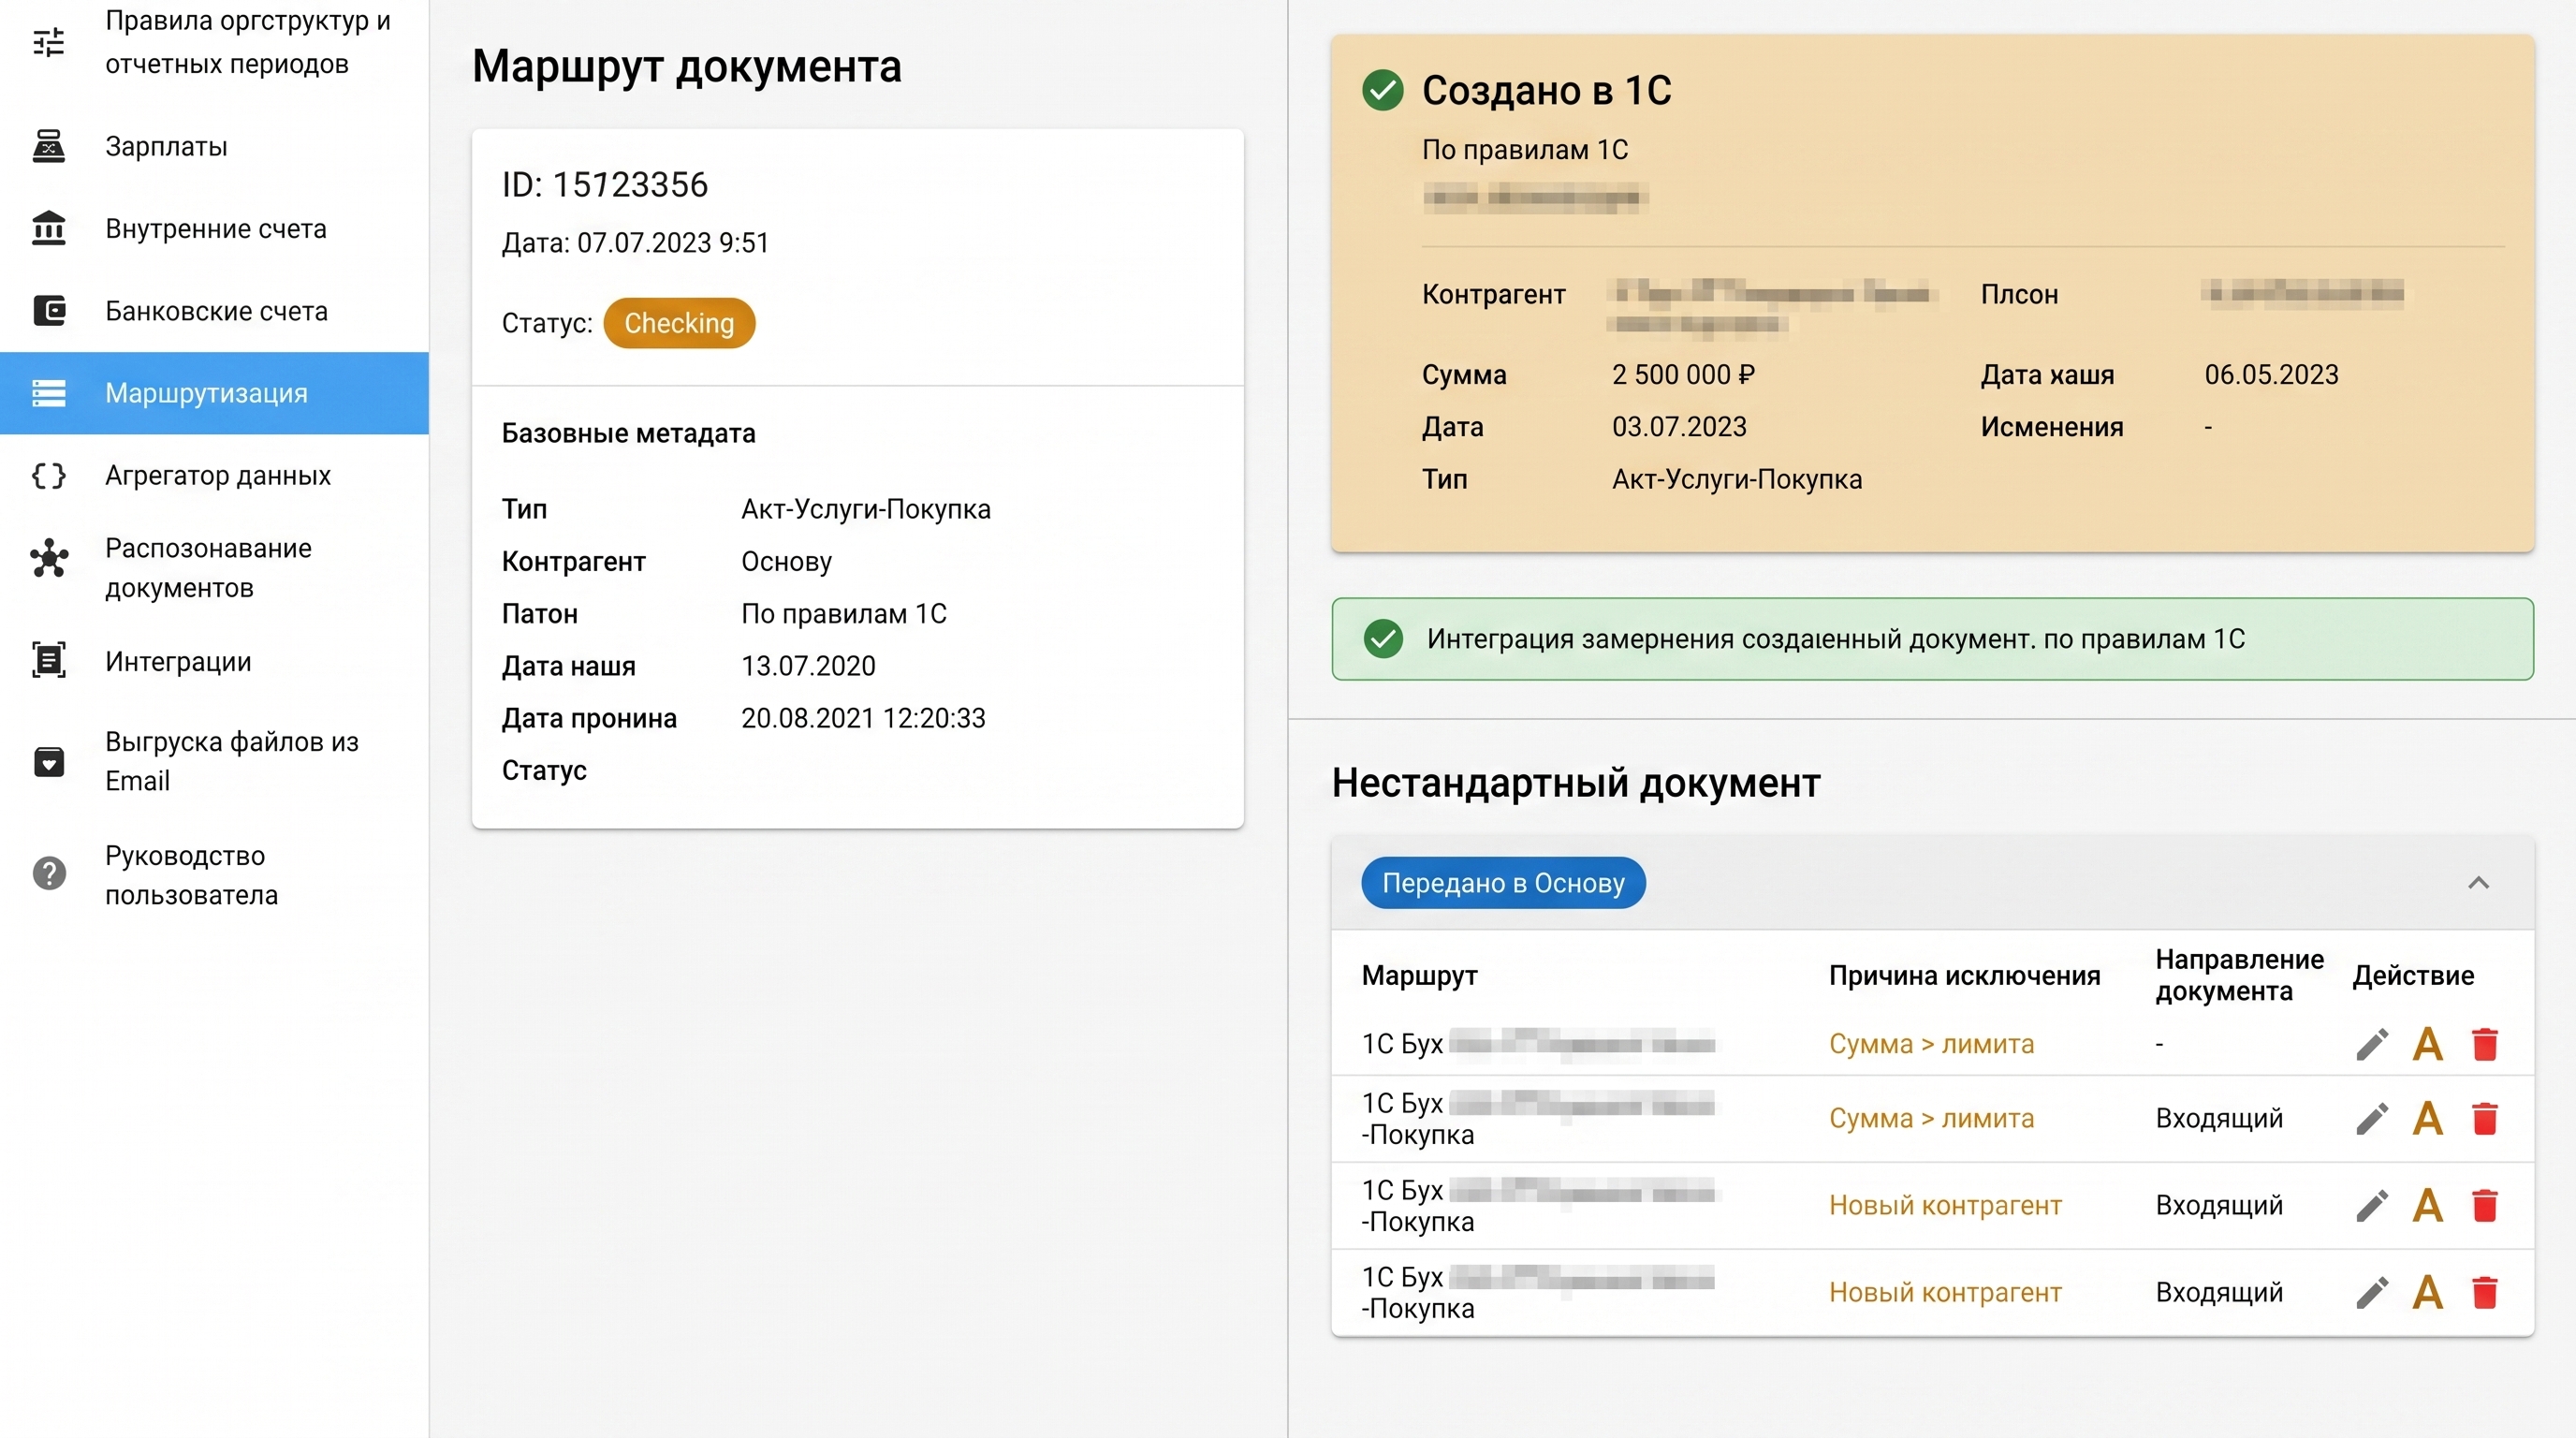Open Распознавание документов section
2576x1438 pixels.
[x=214, y=567]
